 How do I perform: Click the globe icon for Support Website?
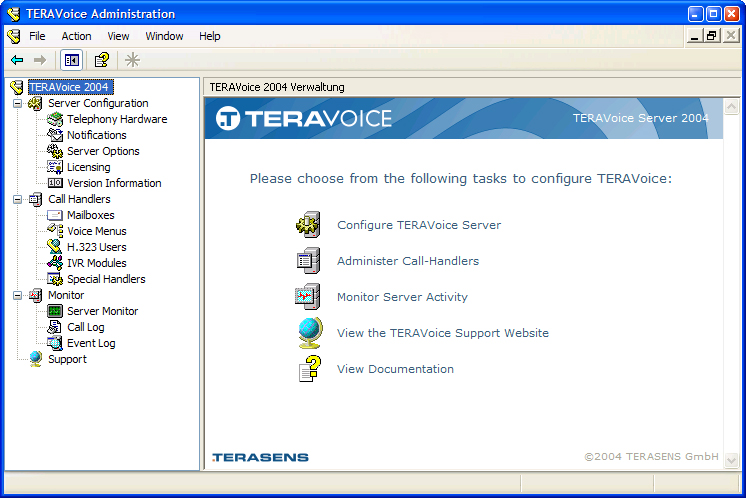coord(309,333)
